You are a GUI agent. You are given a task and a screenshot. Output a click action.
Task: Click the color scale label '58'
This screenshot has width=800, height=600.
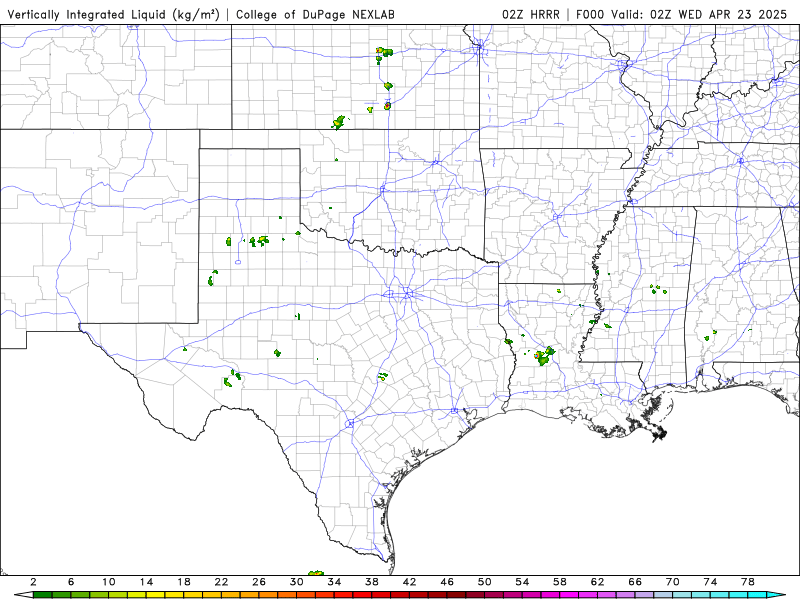560,582
